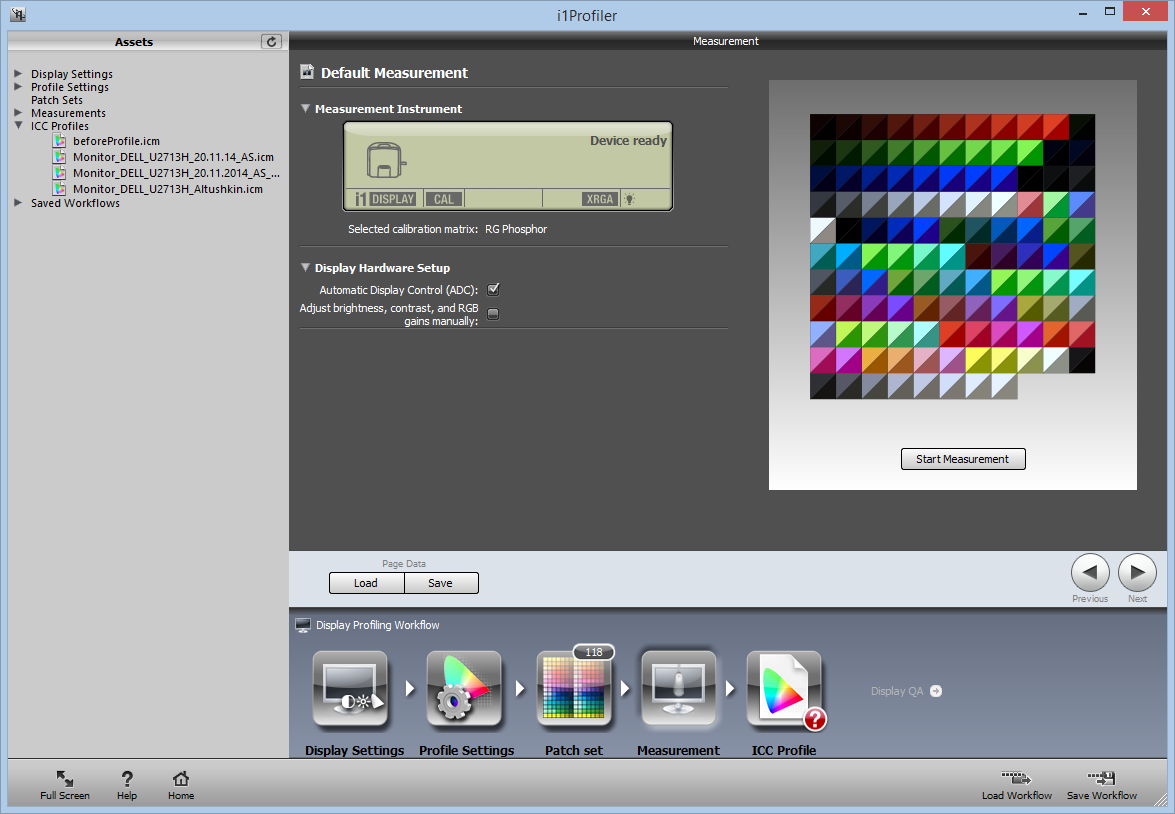1175x814 pixels.
Task: Go to the Home screen
Action: (181, 785)
